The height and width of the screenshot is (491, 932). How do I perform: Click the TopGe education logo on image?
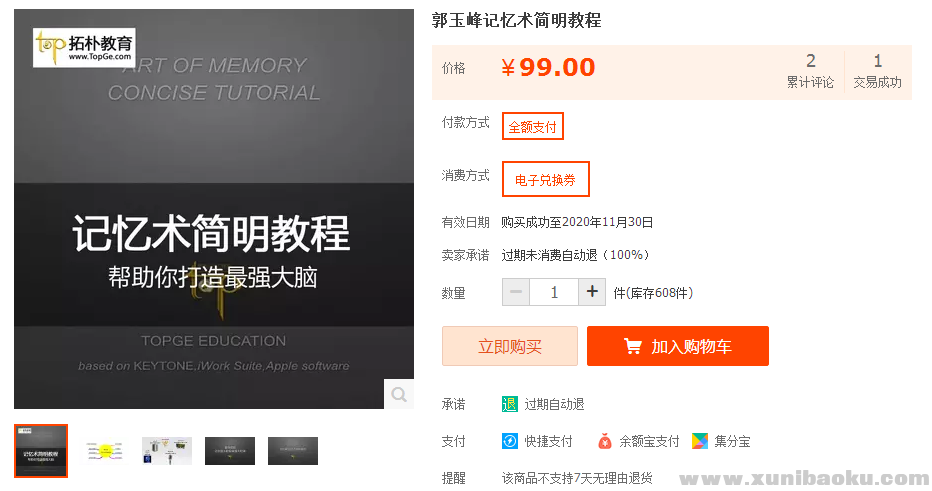pyautogui.click(x=84, y=46)
